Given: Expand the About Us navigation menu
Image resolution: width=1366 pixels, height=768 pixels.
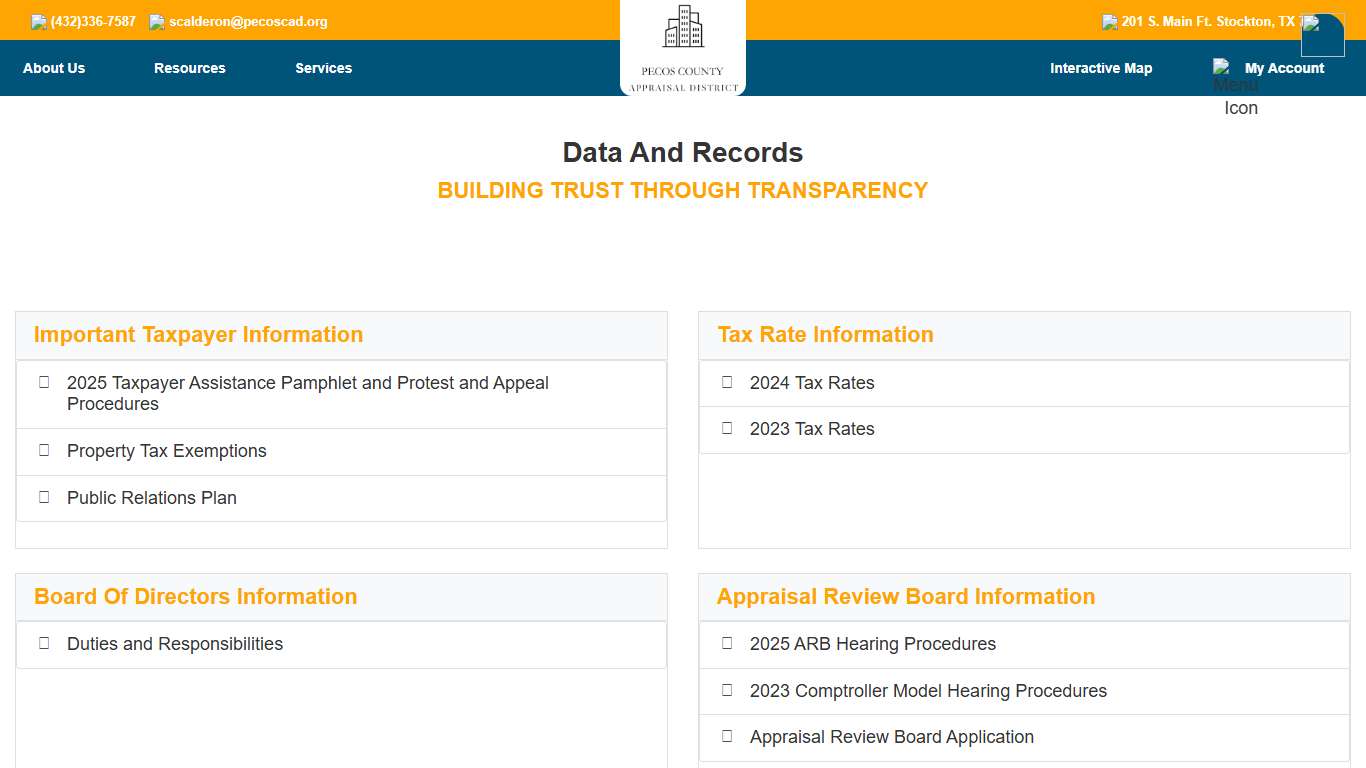Looking at the screenshot, I should pyautogui.click(x=53, y=68).
